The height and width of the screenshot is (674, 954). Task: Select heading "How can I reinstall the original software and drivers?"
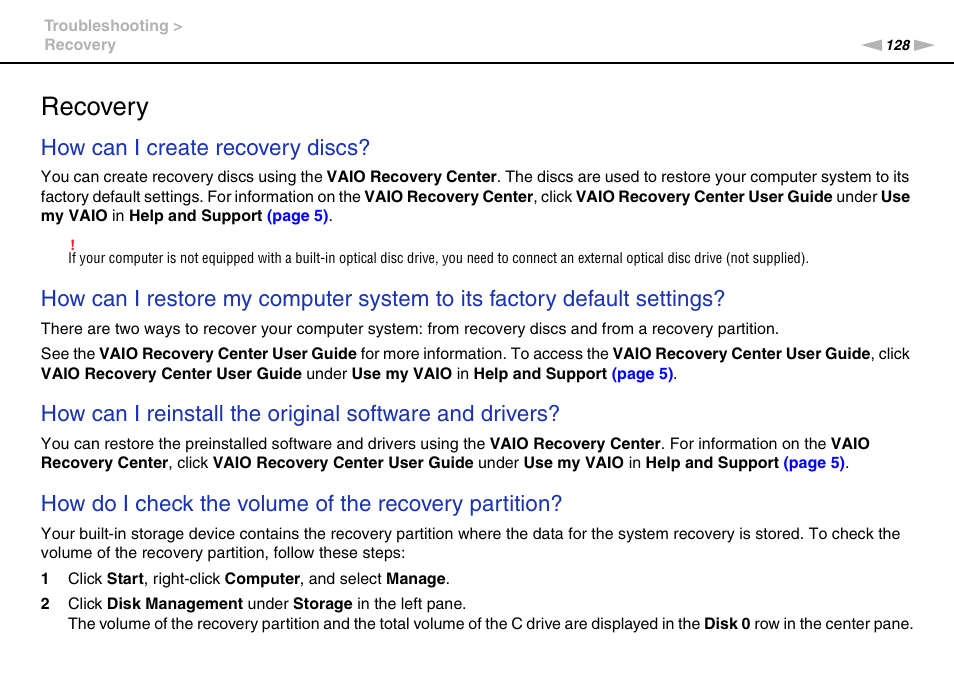(300, 414)
